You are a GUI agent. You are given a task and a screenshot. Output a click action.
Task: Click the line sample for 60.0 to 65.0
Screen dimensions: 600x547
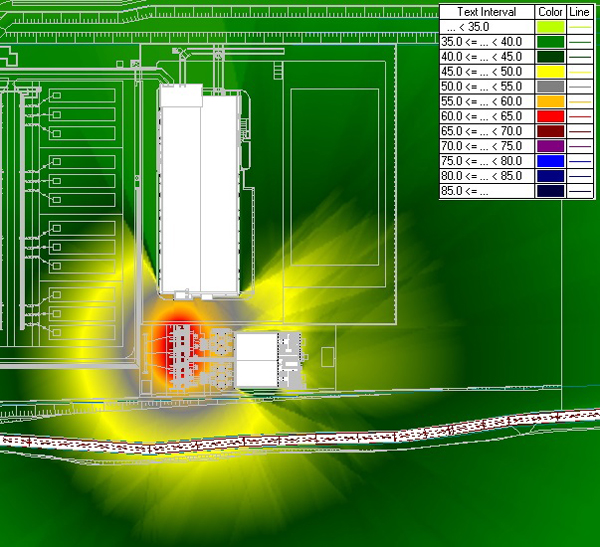(x=580, y=116)
